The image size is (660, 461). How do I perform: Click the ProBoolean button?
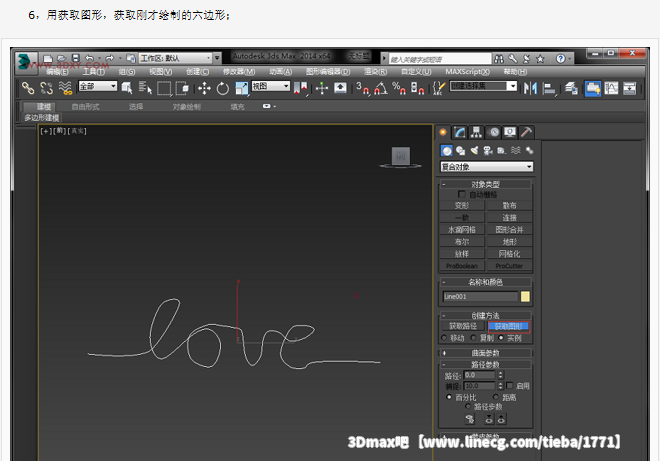coord(462,266)
